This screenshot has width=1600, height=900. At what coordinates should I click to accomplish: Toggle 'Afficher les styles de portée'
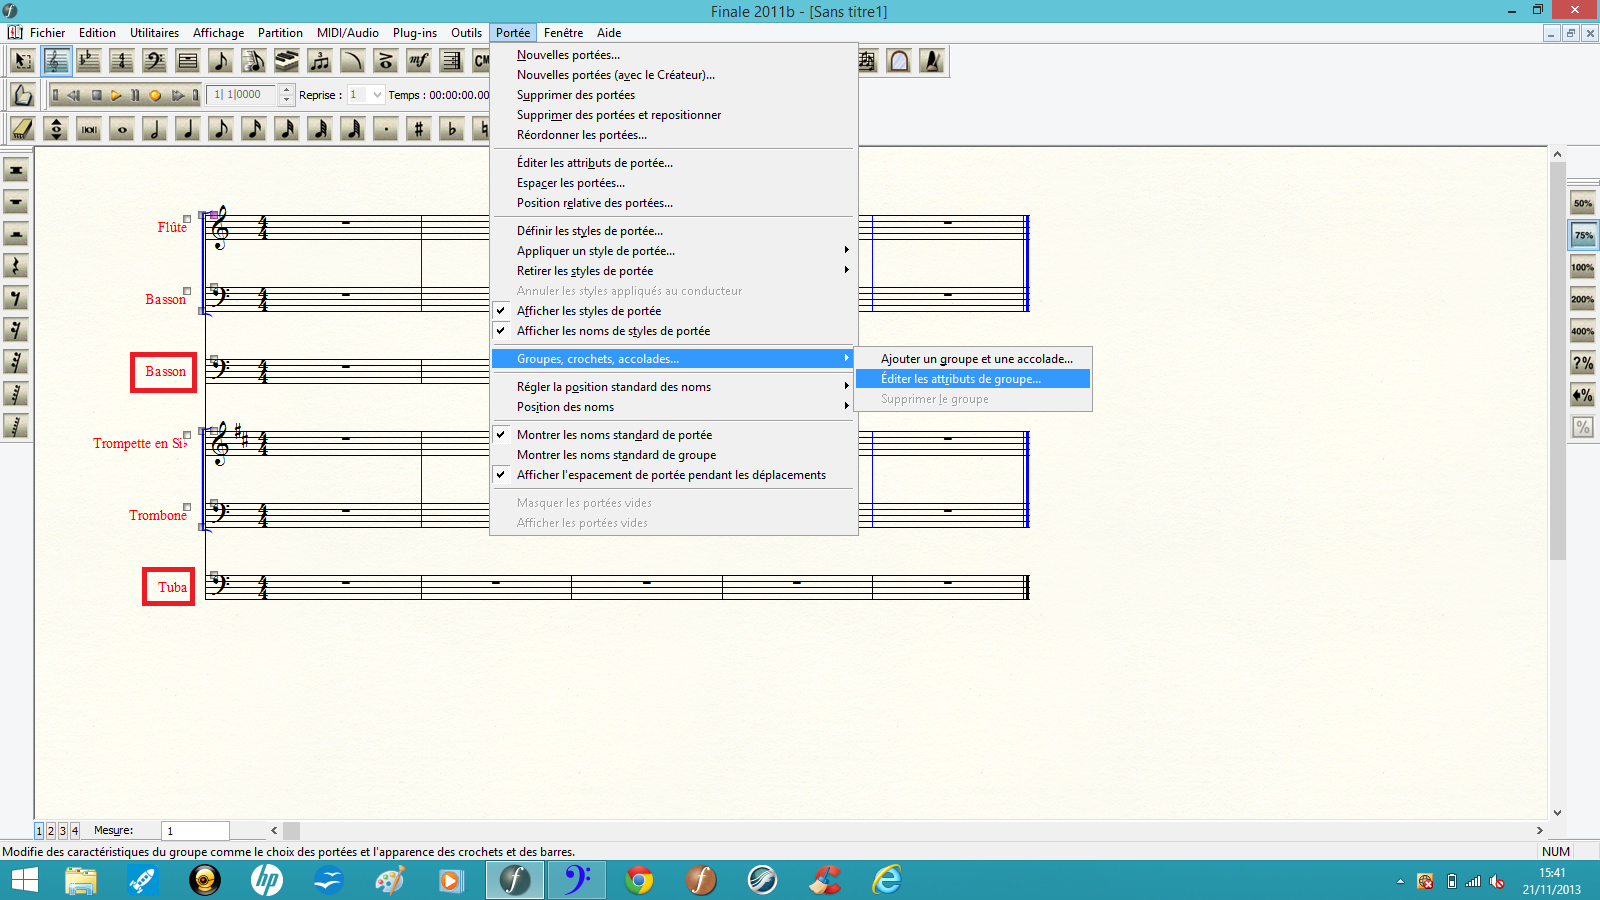point(589,311)
